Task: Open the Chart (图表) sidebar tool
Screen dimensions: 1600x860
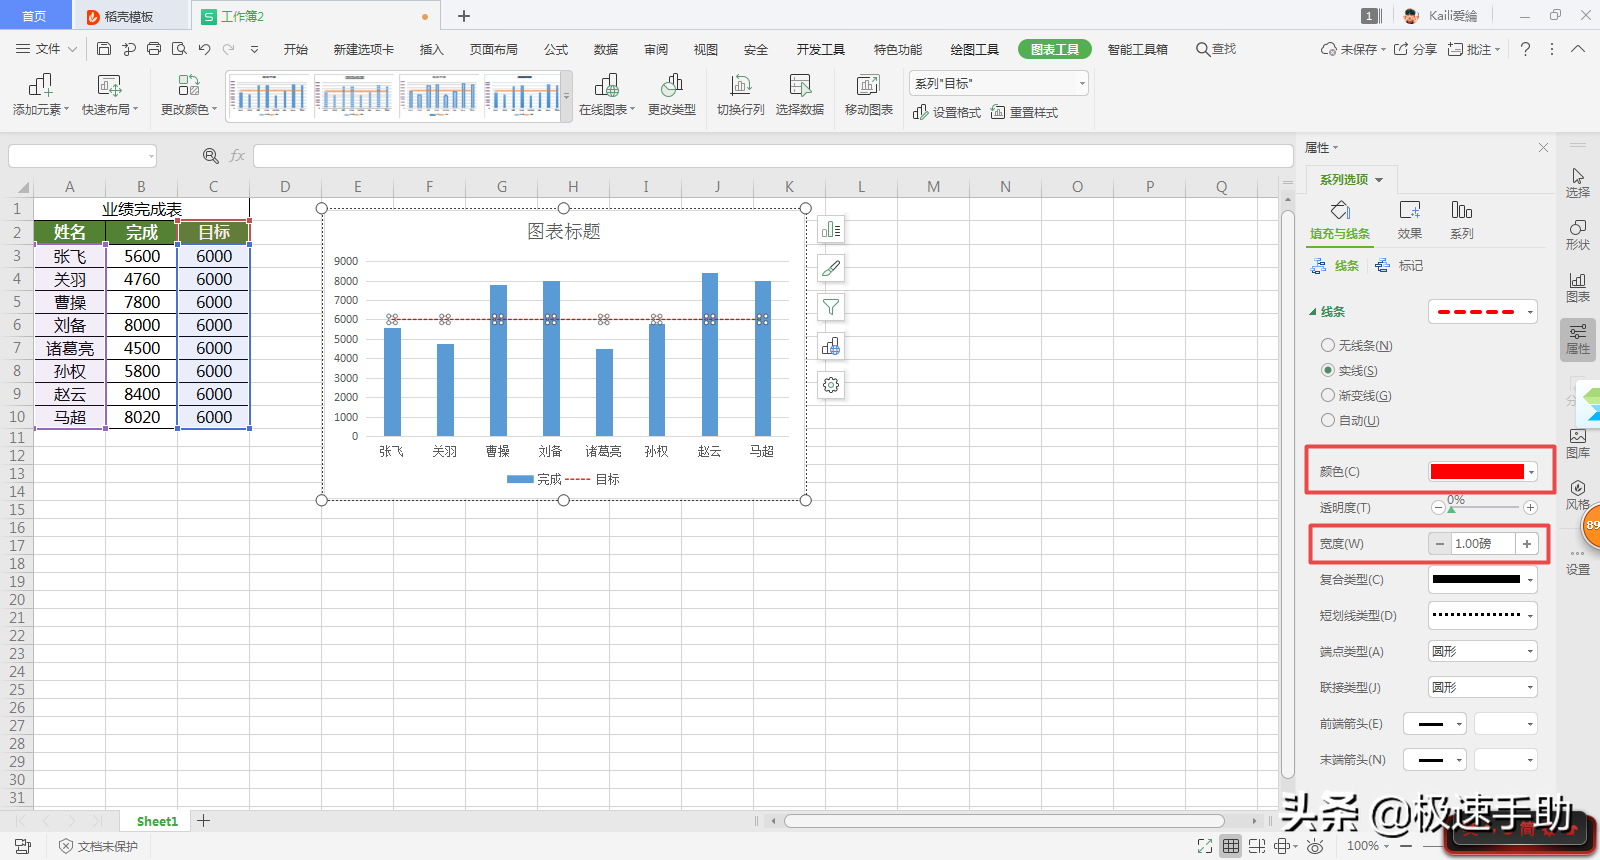Action: pos(1578,288)
